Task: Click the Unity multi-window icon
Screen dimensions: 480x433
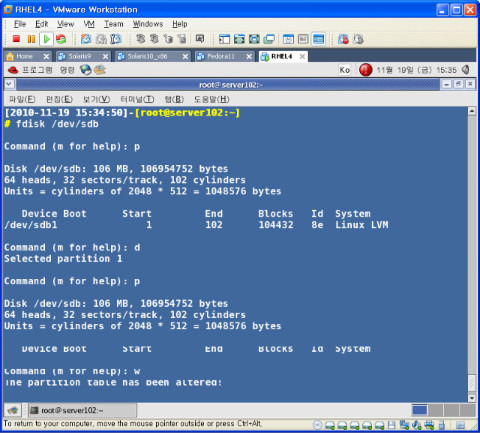Action: click(x=269, y=39)
